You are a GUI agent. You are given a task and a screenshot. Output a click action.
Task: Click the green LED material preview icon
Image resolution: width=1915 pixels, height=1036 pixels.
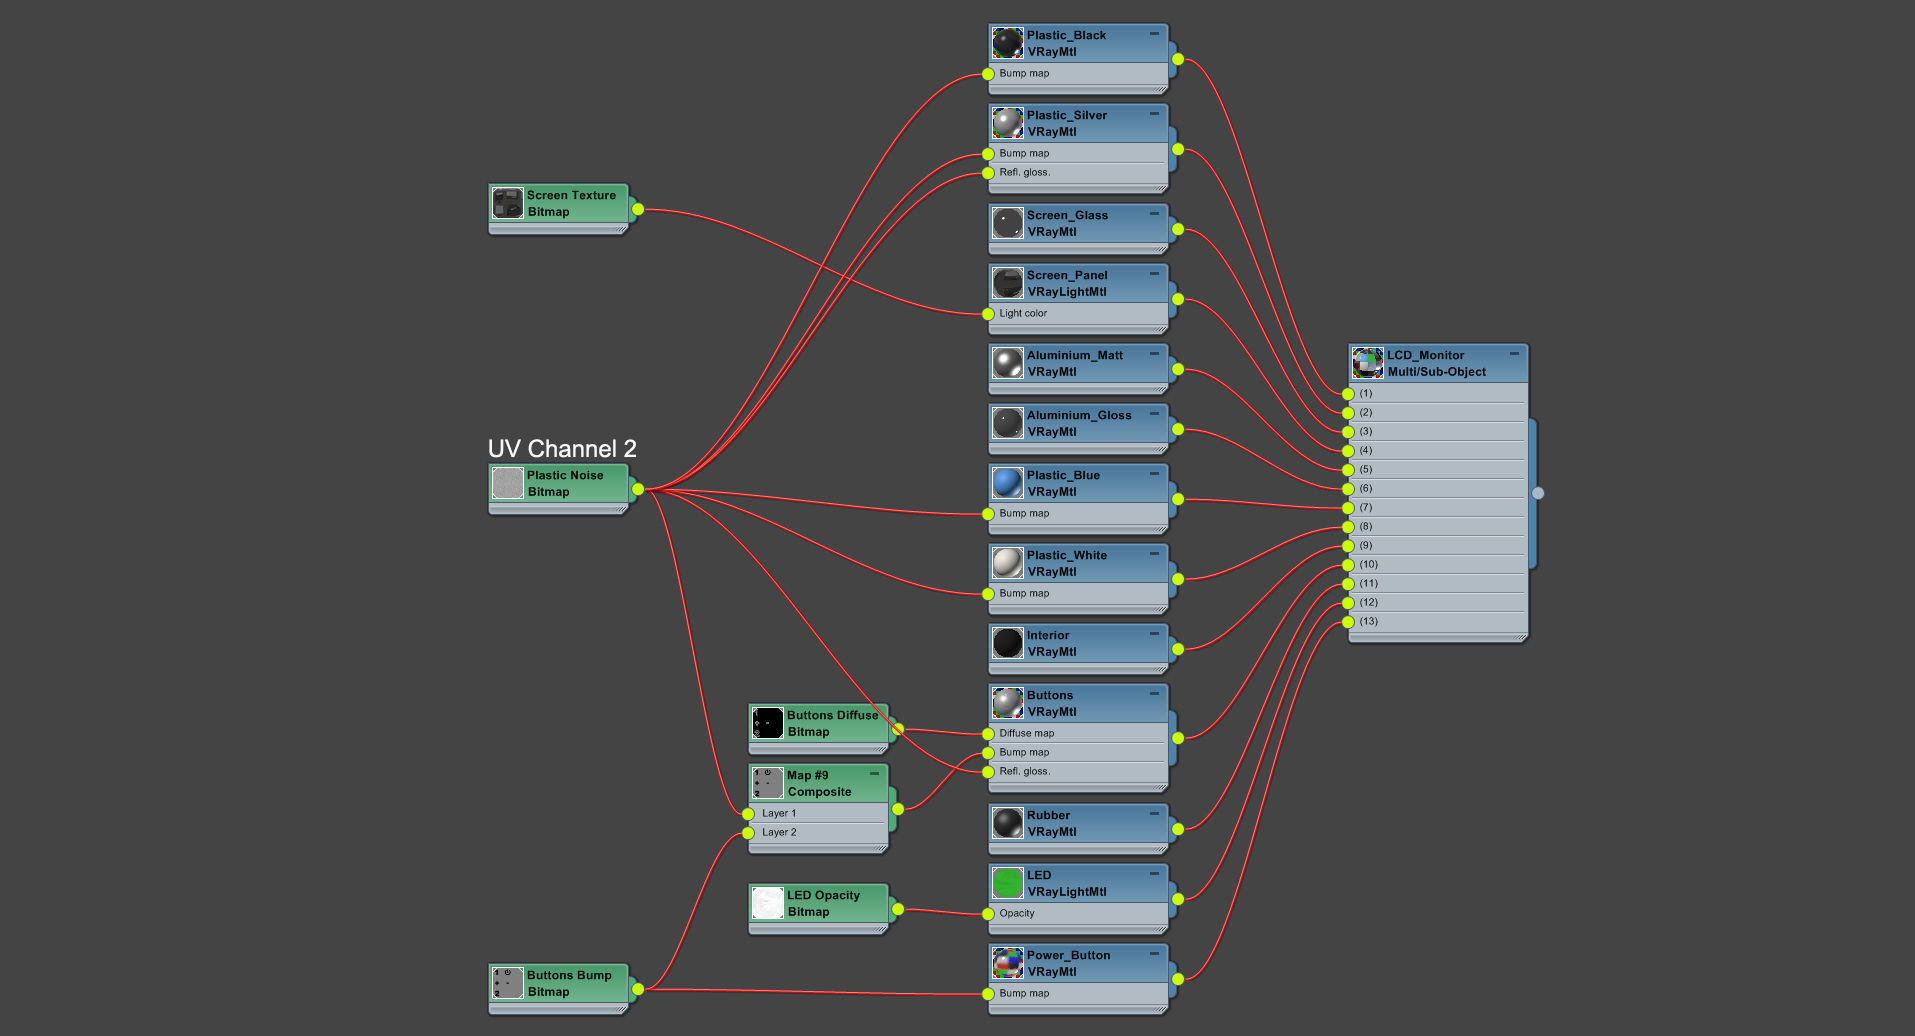[x=1007, y=883]
